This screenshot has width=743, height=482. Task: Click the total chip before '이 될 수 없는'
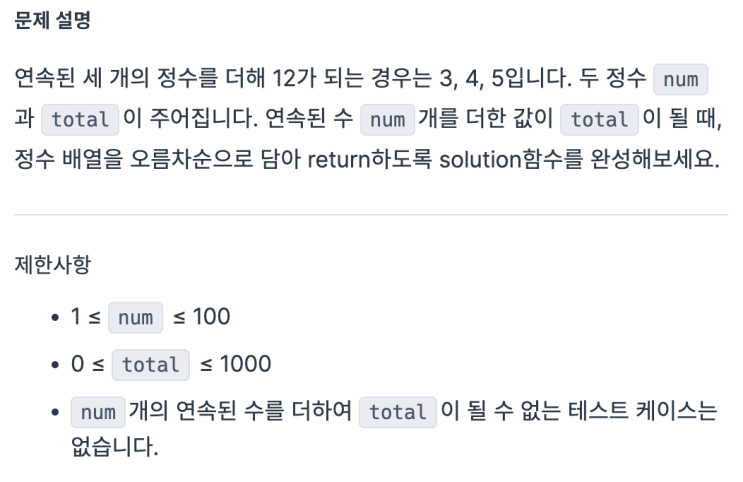(398, 412)
